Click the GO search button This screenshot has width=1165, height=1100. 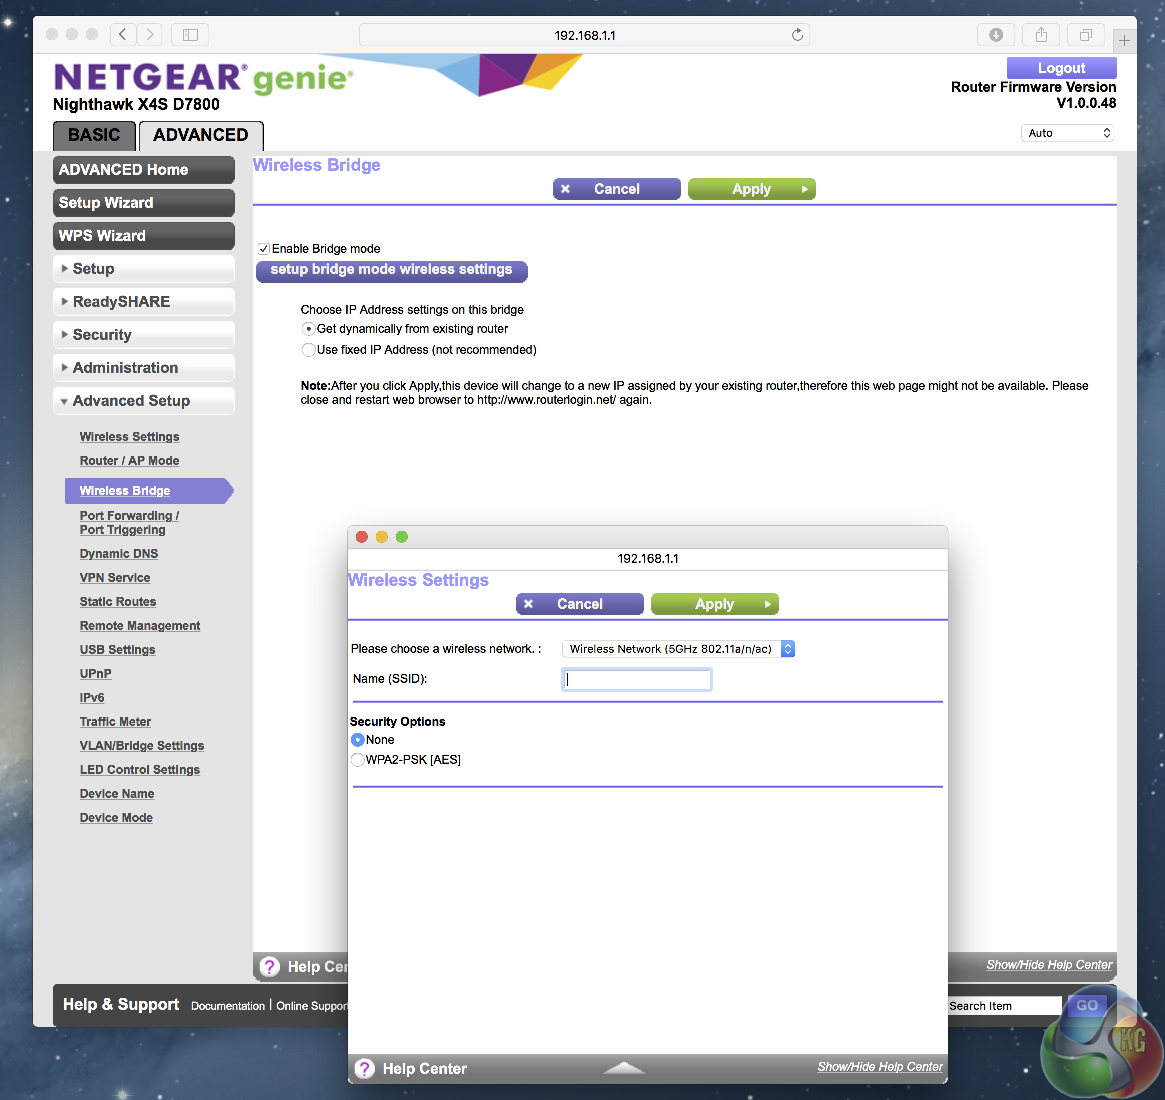(1087, 1005)
